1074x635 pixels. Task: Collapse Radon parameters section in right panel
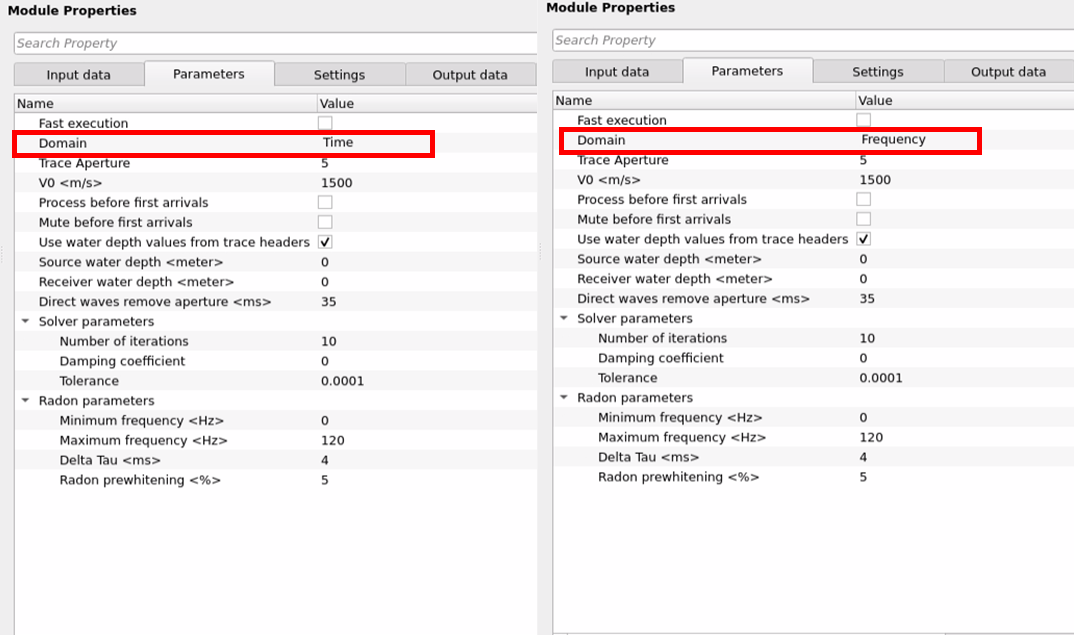point(564,398)
